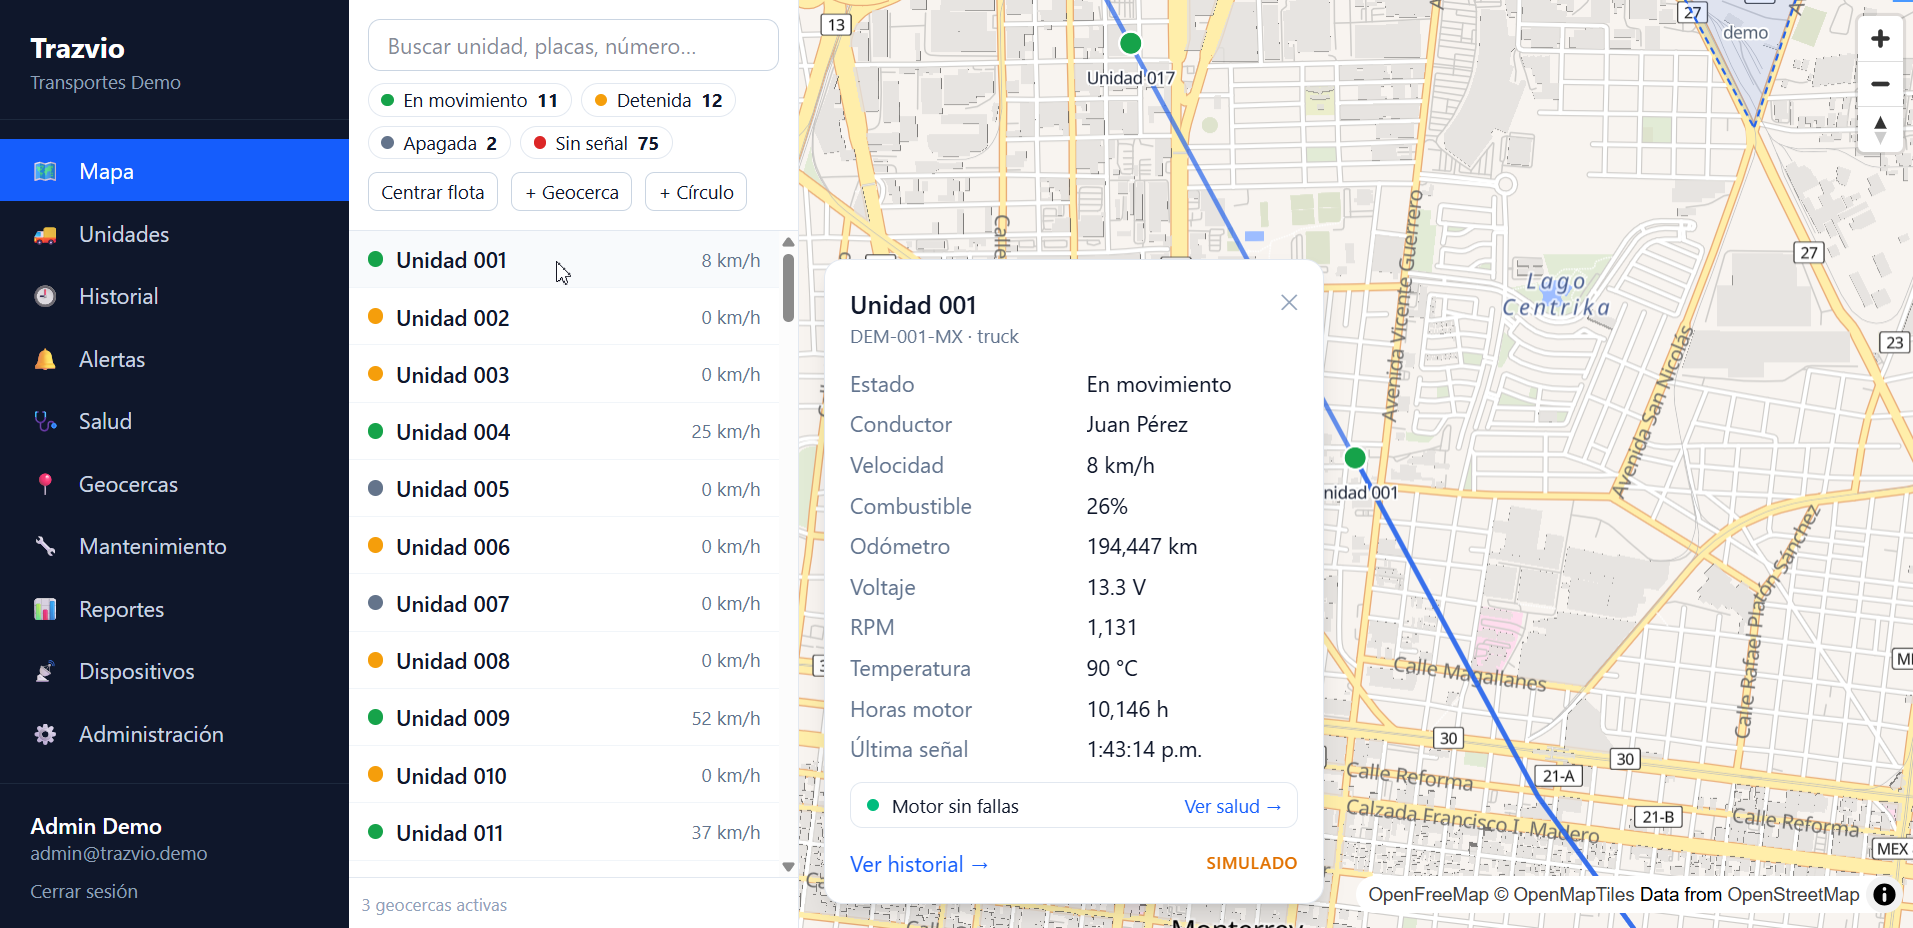This screenshot has width=1913, height=928.
Task: Click the Alertas bell icon
Action: tap(45, 359)
